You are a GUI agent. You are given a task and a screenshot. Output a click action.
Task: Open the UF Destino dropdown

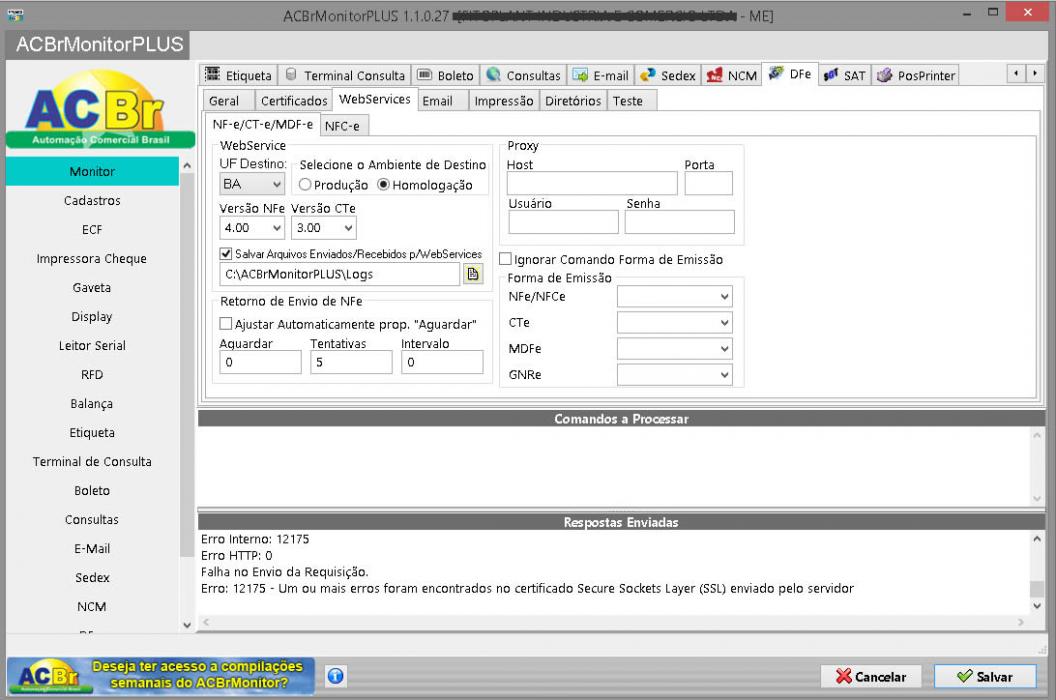click(x=252, y=183)
